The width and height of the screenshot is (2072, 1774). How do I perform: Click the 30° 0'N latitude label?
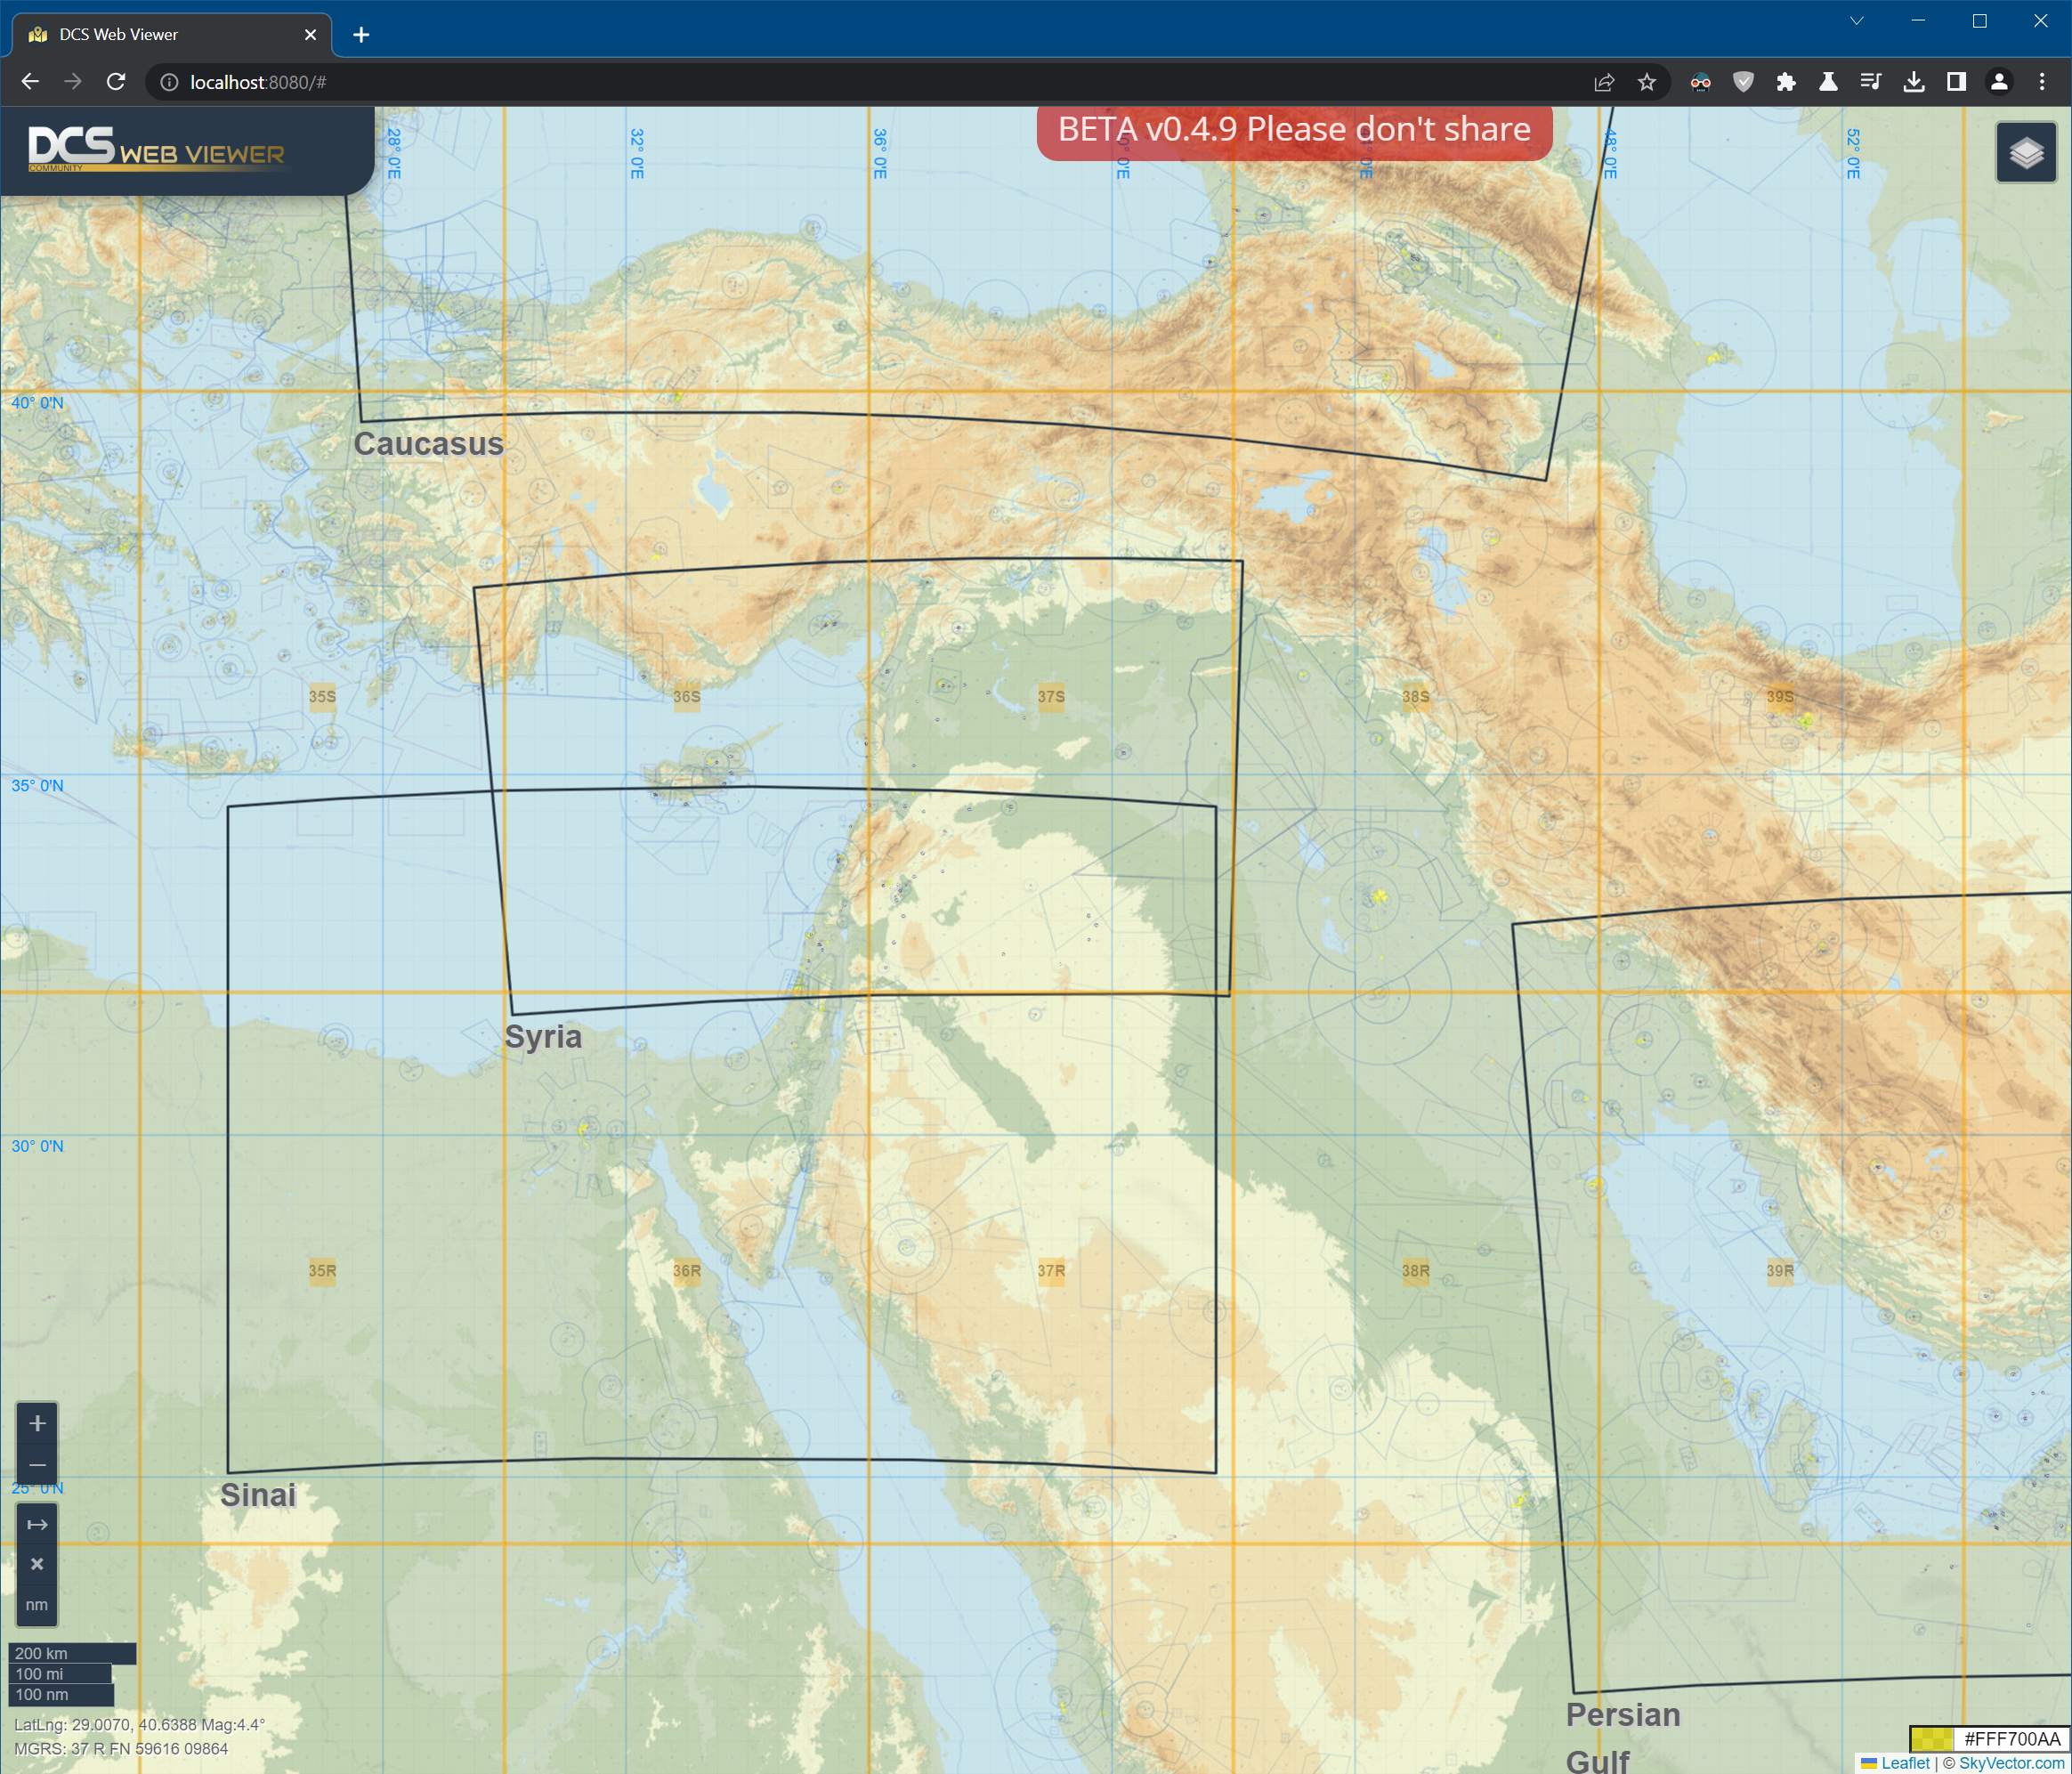pos(37,1146)
